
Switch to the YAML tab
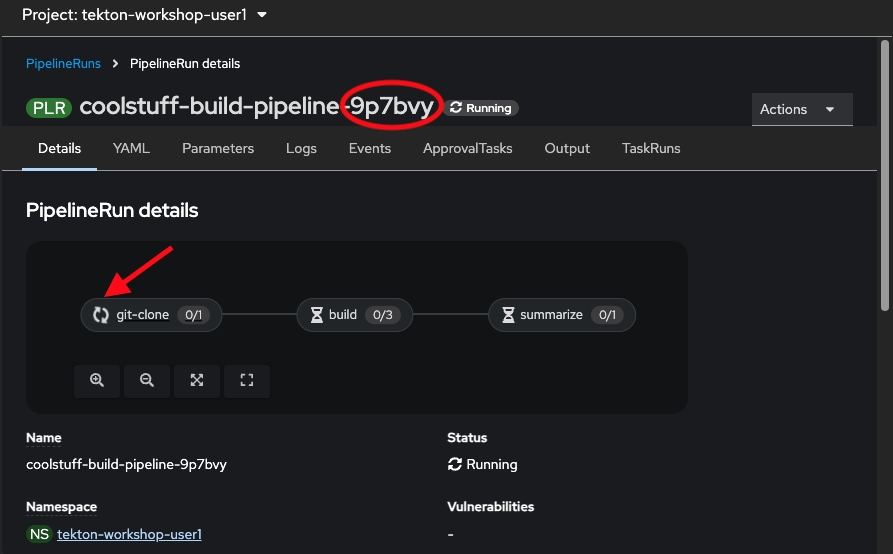[x=131, y=148]
